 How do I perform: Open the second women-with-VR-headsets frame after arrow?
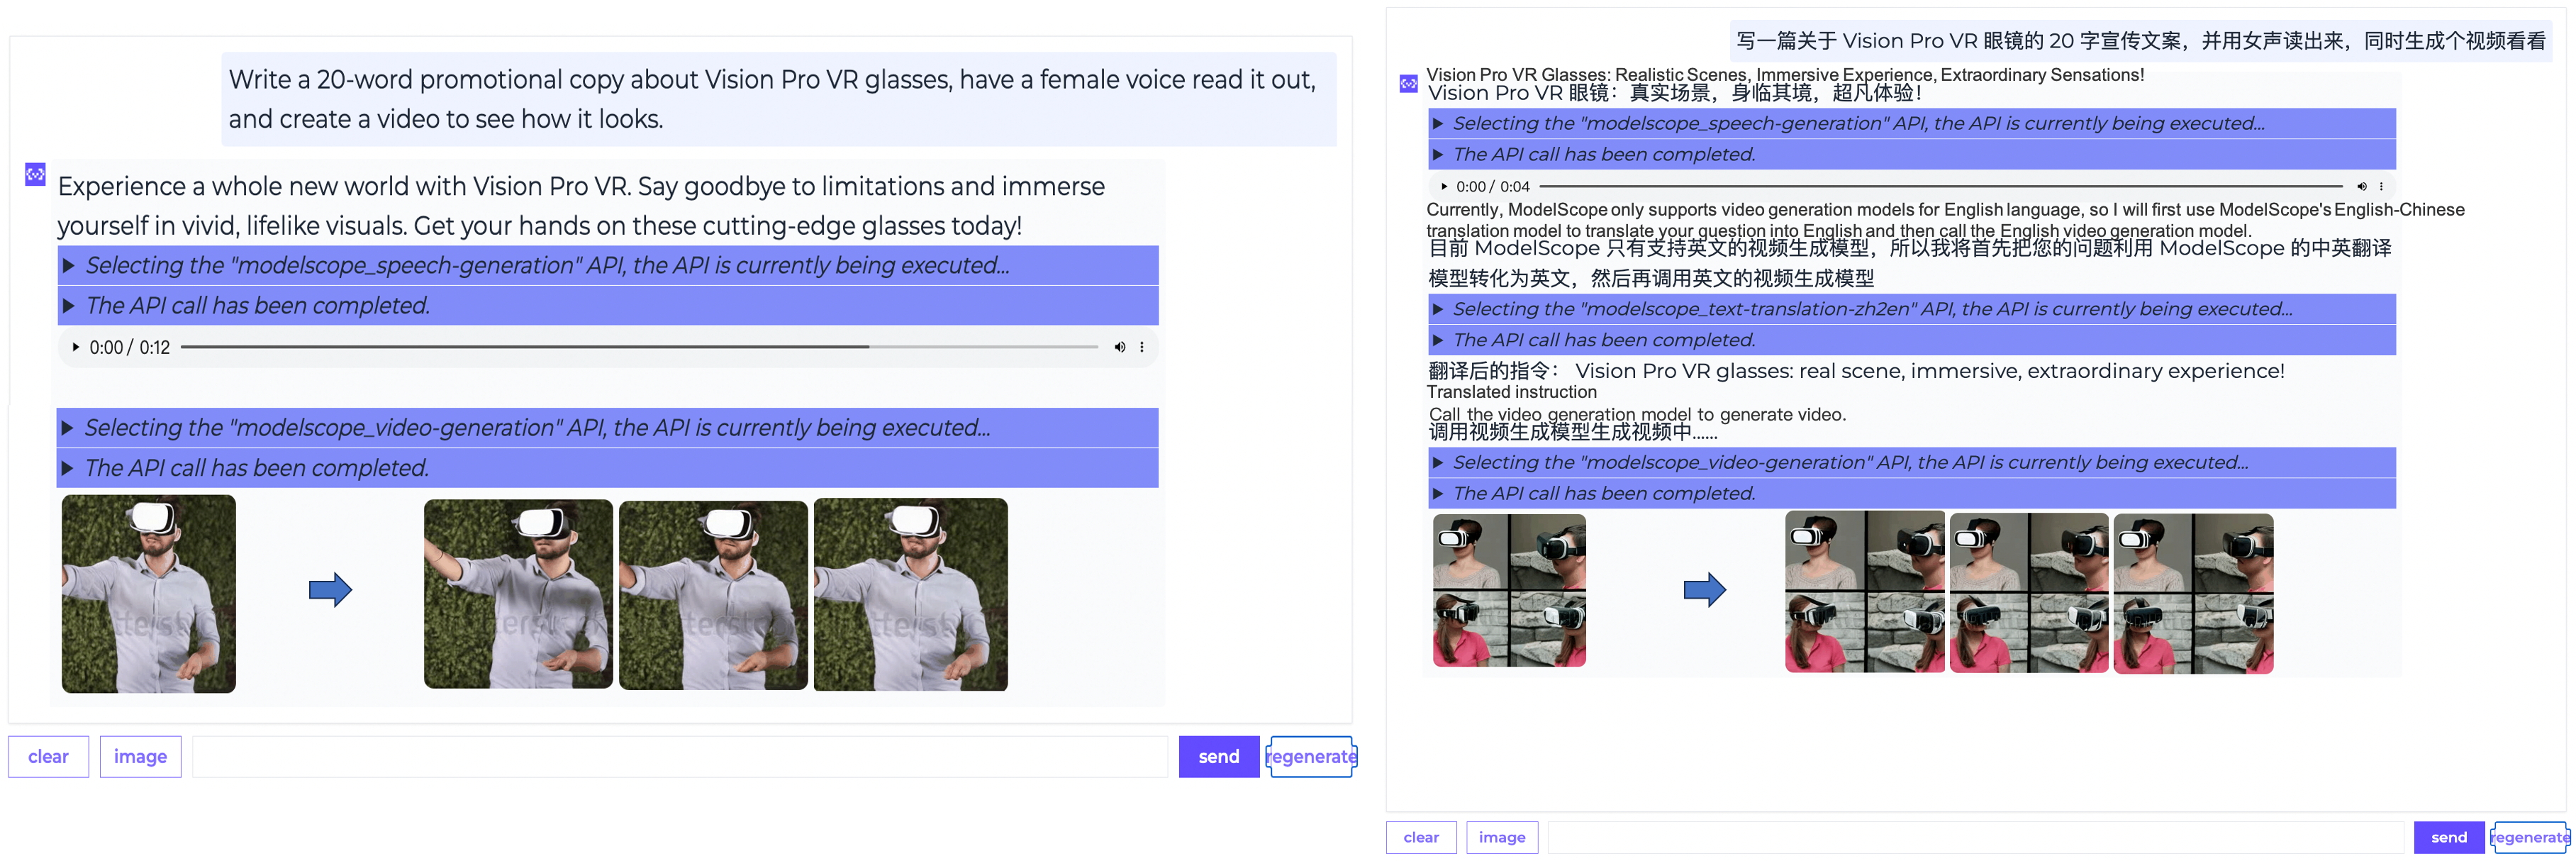1865,592
